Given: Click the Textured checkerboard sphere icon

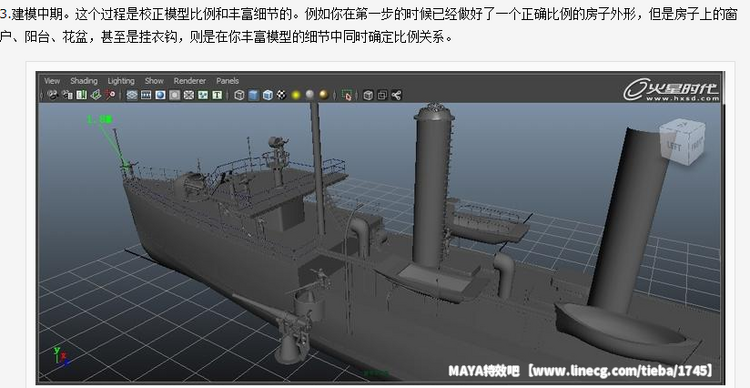Looking at the screenshot, I should click(282, 95).
